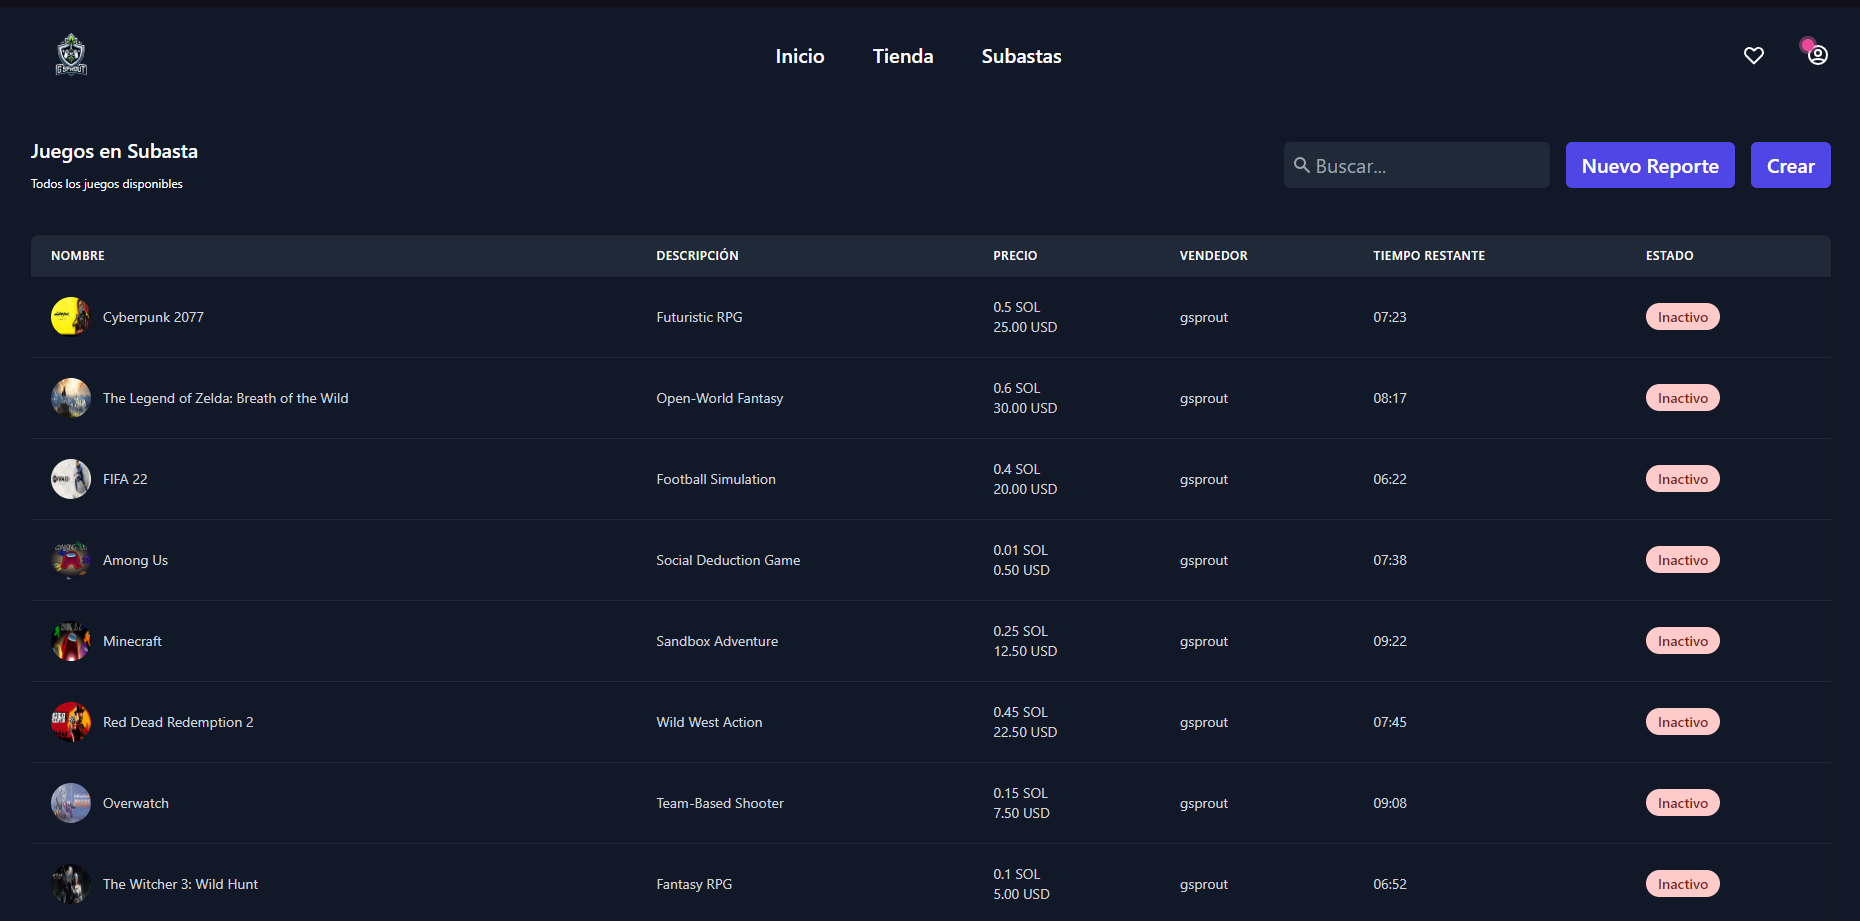Click the 22.50 USD price value
1860x921 pixels.
point(1025,732)
